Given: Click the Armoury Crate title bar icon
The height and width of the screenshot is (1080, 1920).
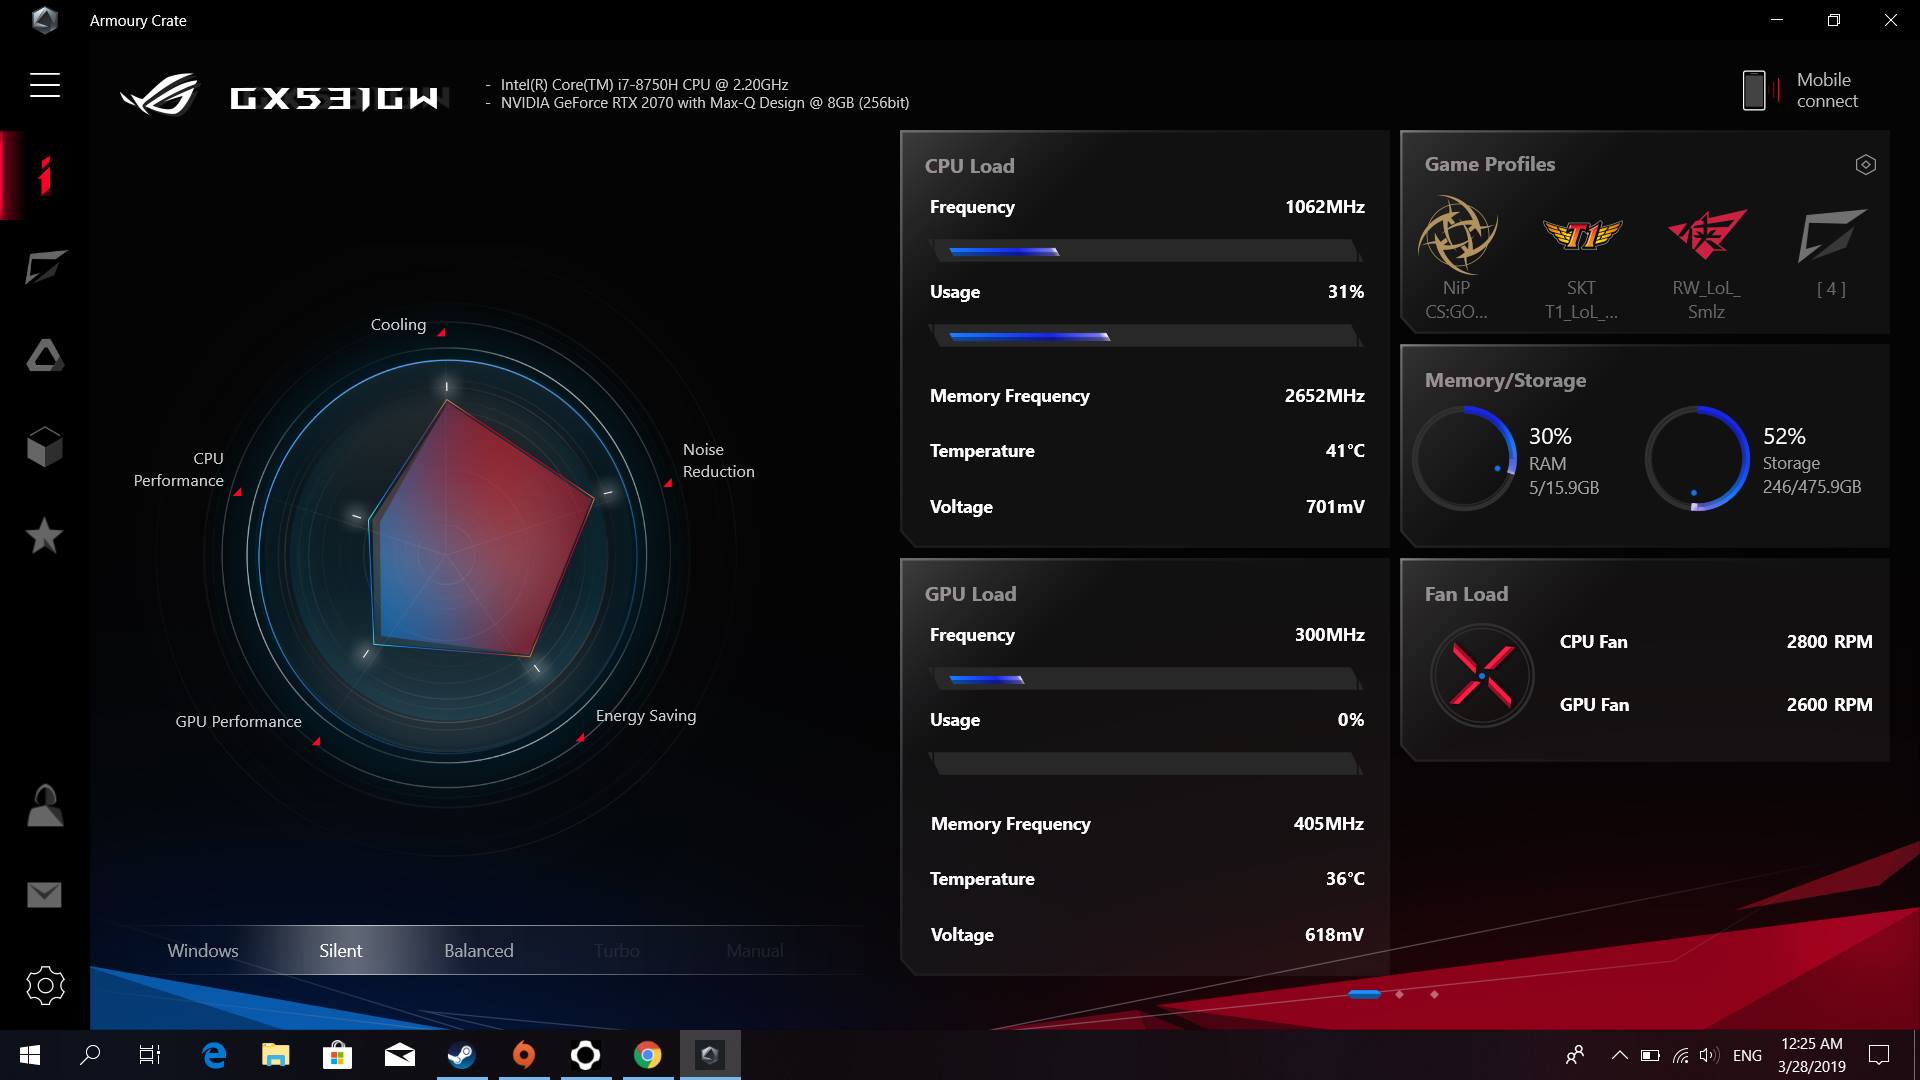Looking at the screenshot, I should coord(44,20).
